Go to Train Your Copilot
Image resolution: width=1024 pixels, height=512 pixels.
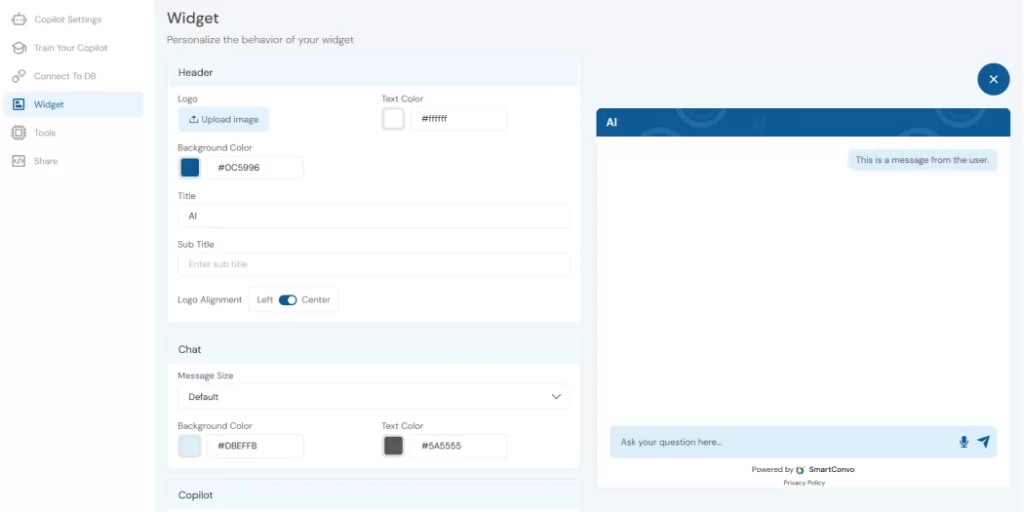tap(71, 48)
